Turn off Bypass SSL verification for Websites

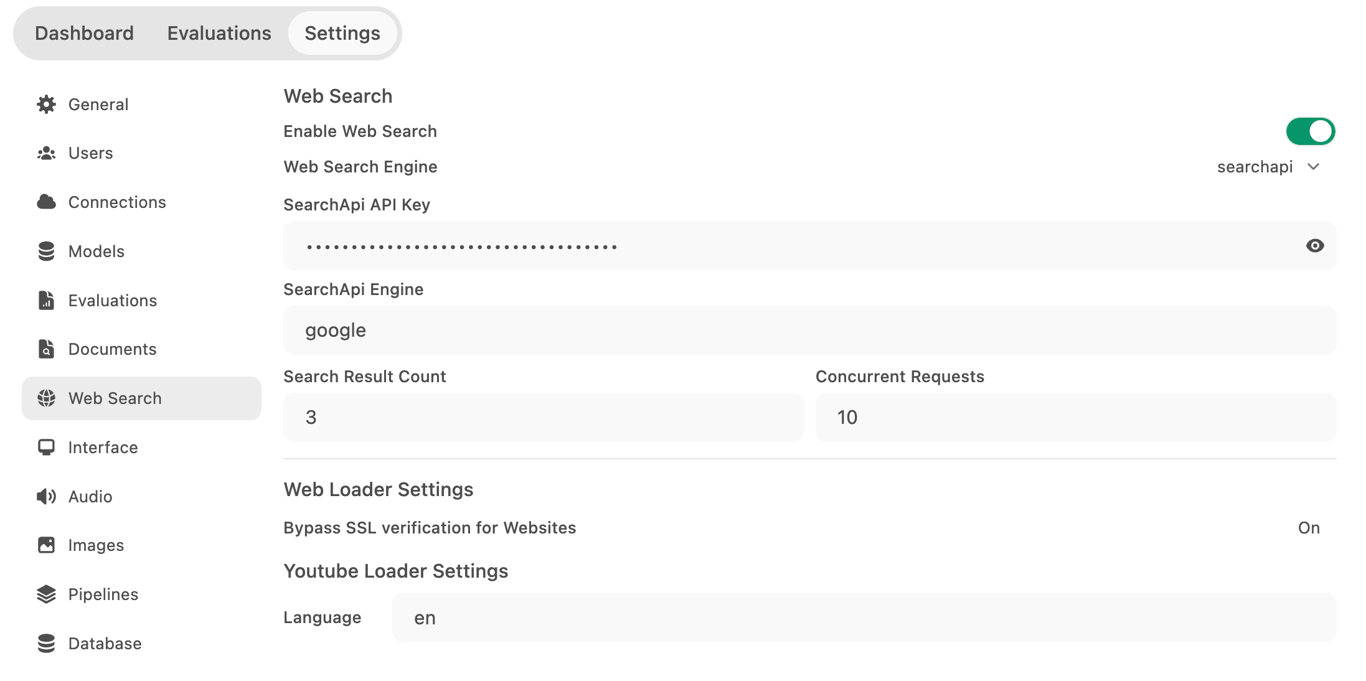tap(1309, 527)
